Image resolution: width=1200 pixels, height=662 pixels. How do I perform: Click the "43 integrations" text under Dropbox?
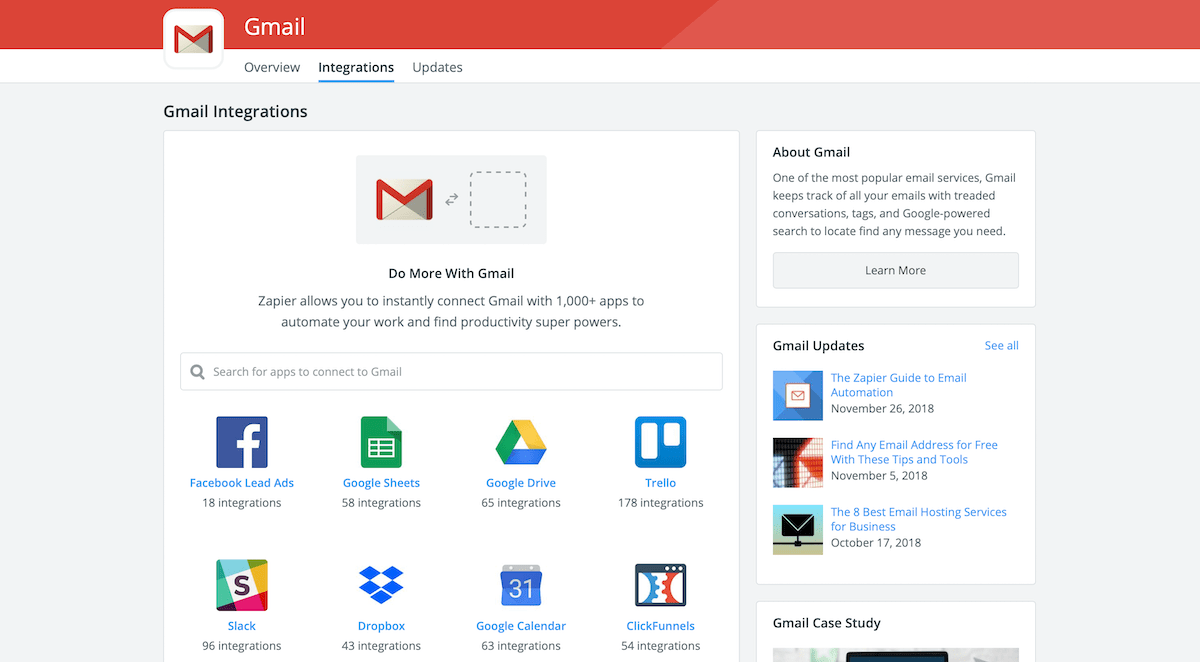[381, 646]
